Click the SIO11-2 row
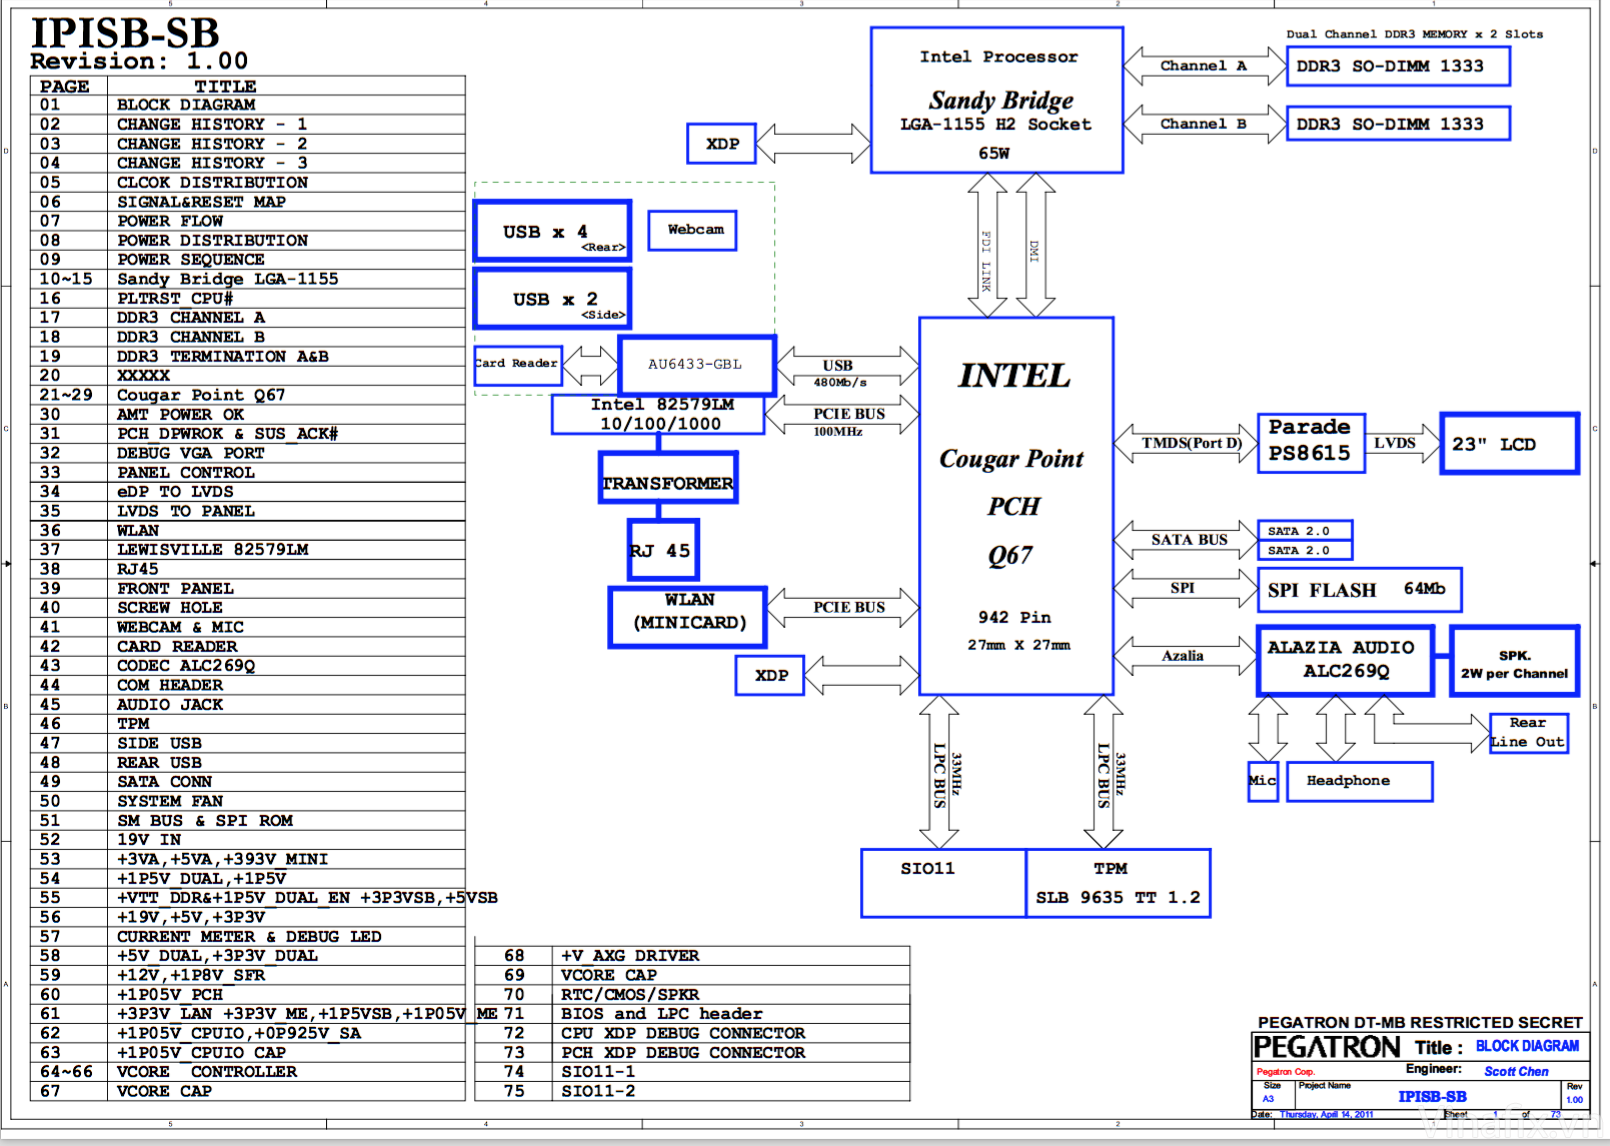Screen dimensions: 1610x1146 (692, 1091)
